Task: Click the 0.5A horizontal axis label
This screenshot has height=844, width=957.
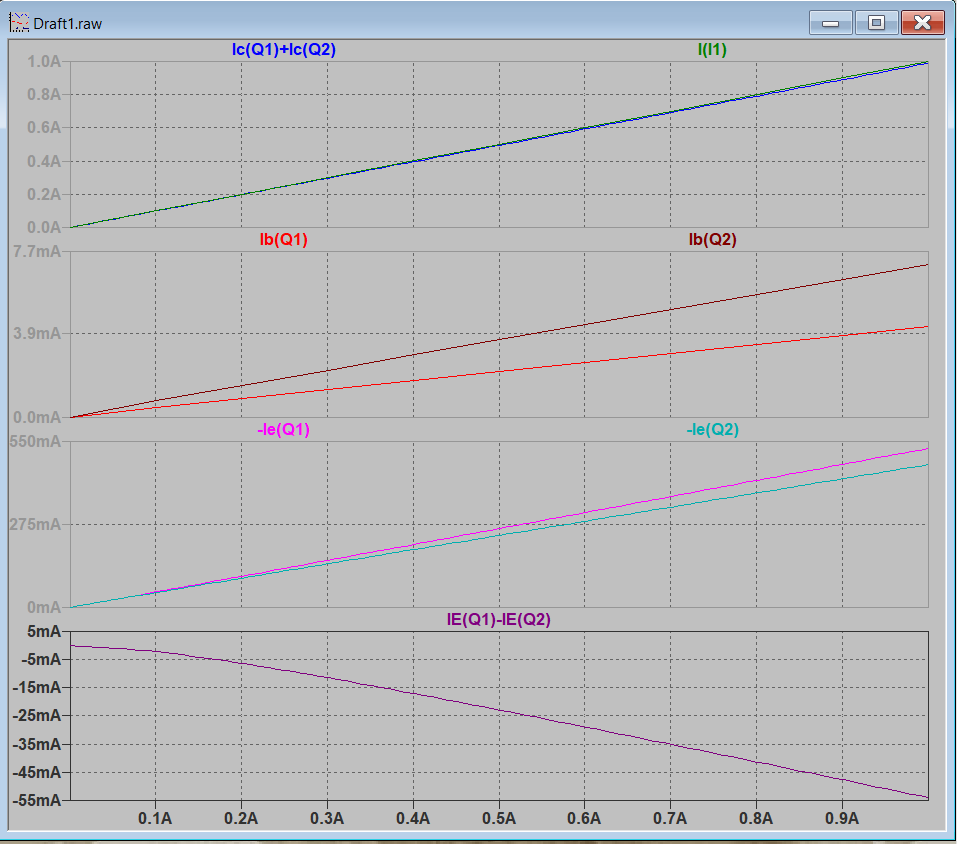Action: (x=499, y=818)
